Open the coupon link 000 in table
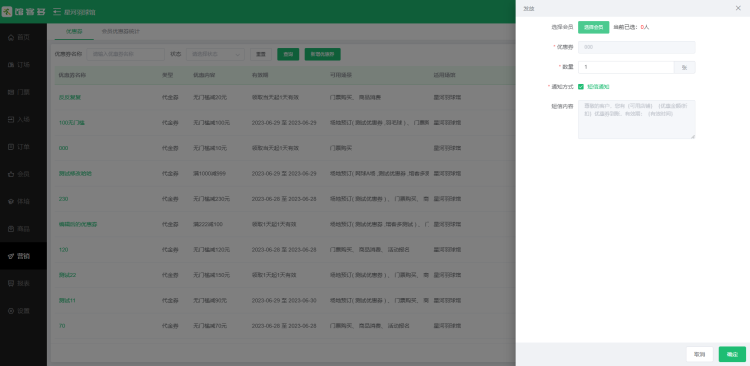750x366 pixels. pyautogui.click(x=63, y=148)
